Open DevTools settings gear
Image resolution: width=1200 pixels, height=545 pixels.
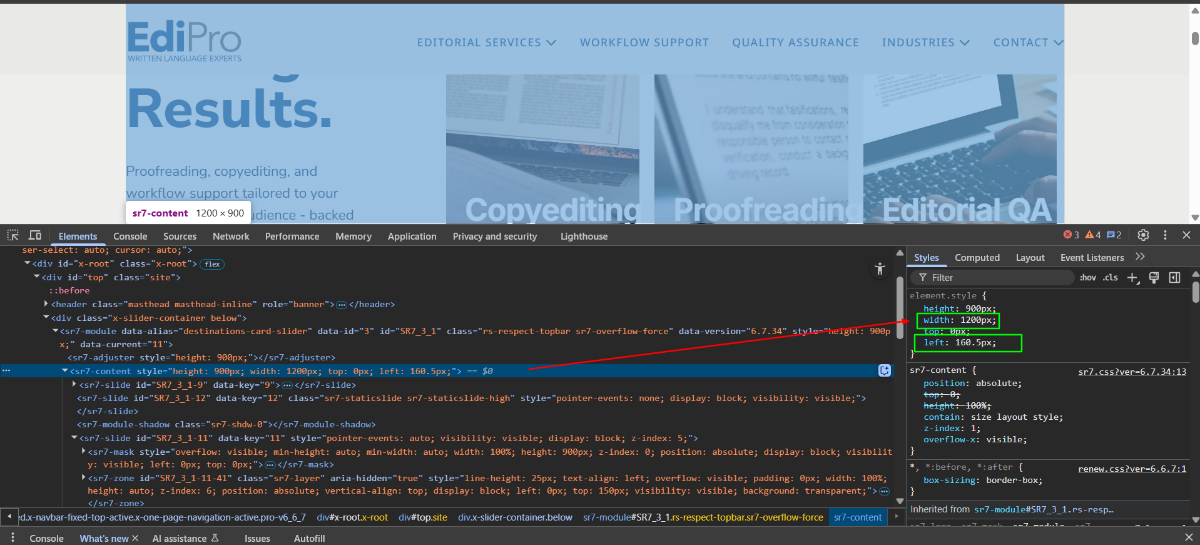(1144, 235)
